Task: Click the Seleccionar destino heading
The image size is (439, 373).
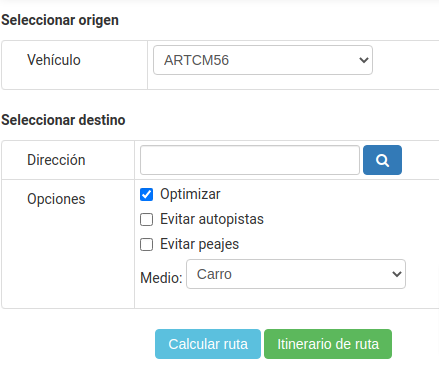Action: tap(63, 120)
